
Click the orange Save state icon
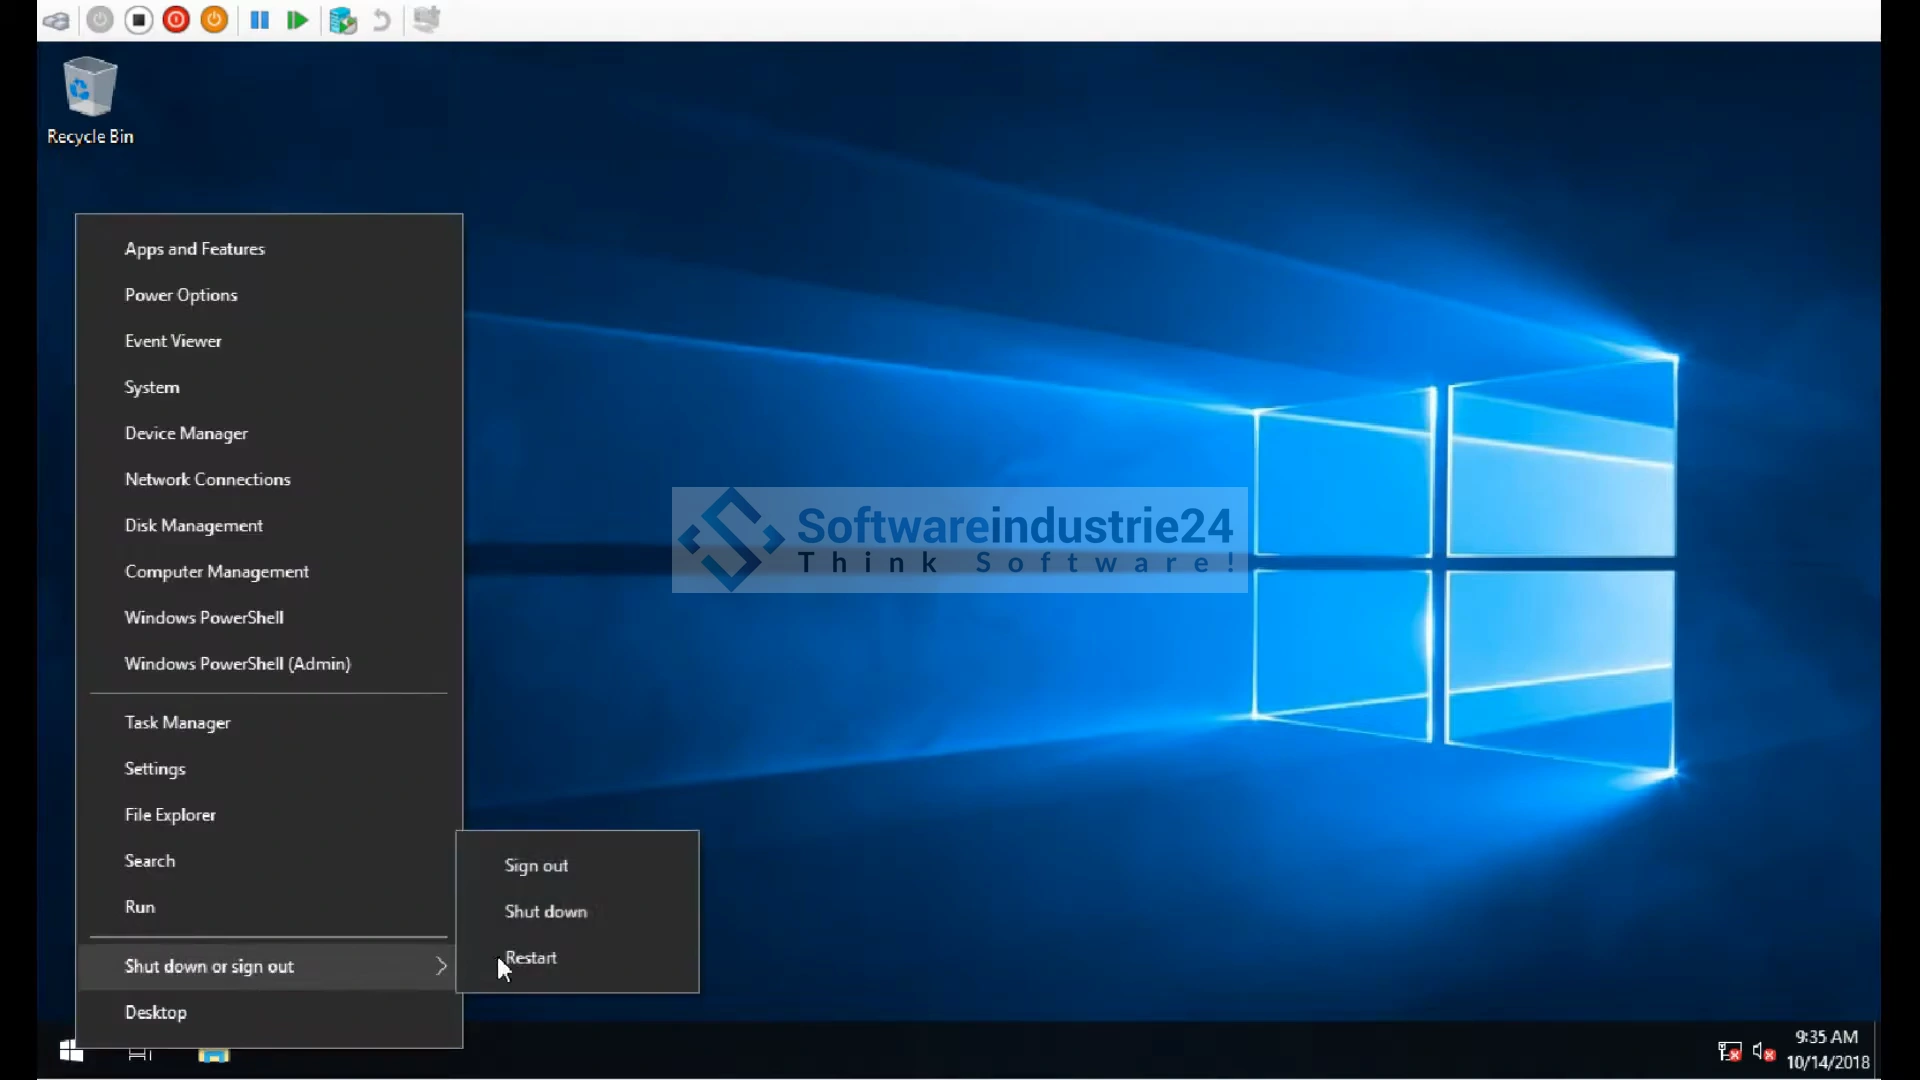[x=214, y=20]
